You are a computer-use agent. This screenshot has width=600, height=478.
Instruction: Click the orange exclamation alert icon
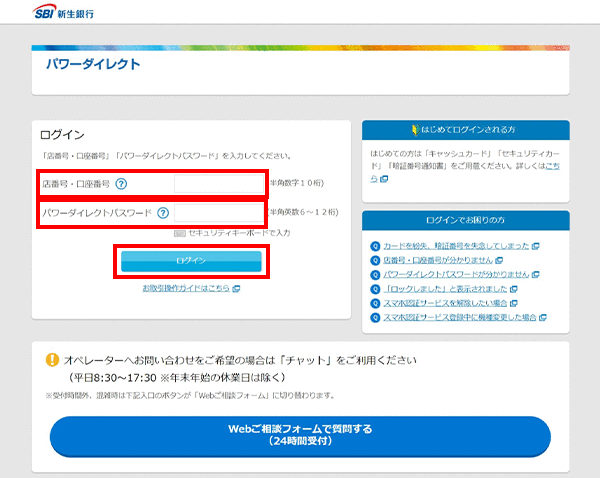pos(52,360)
